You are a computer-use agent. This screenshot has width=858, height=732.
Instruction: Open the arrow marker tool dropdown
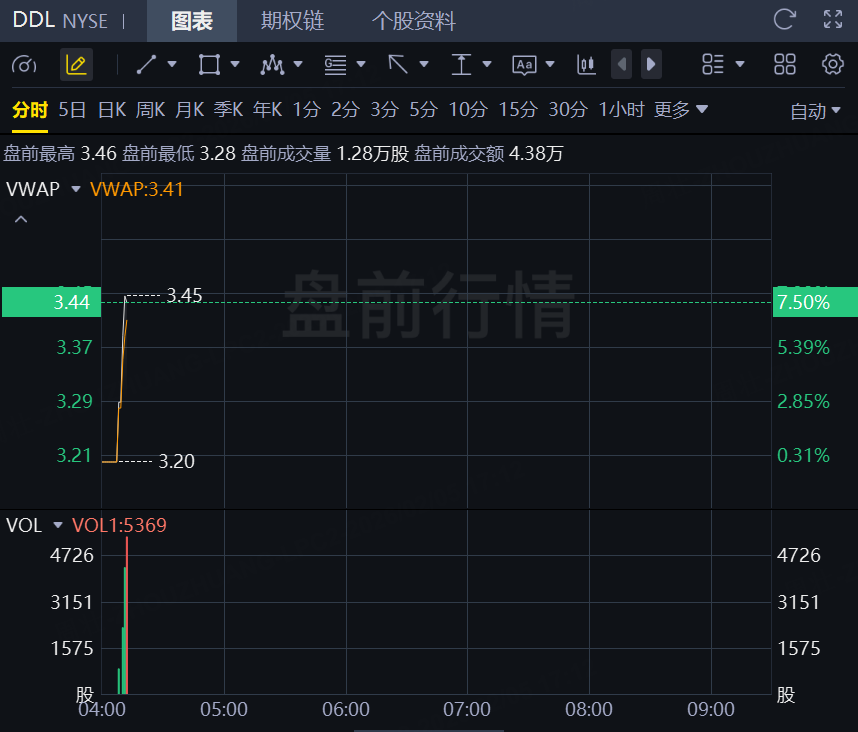click(424, 65)
